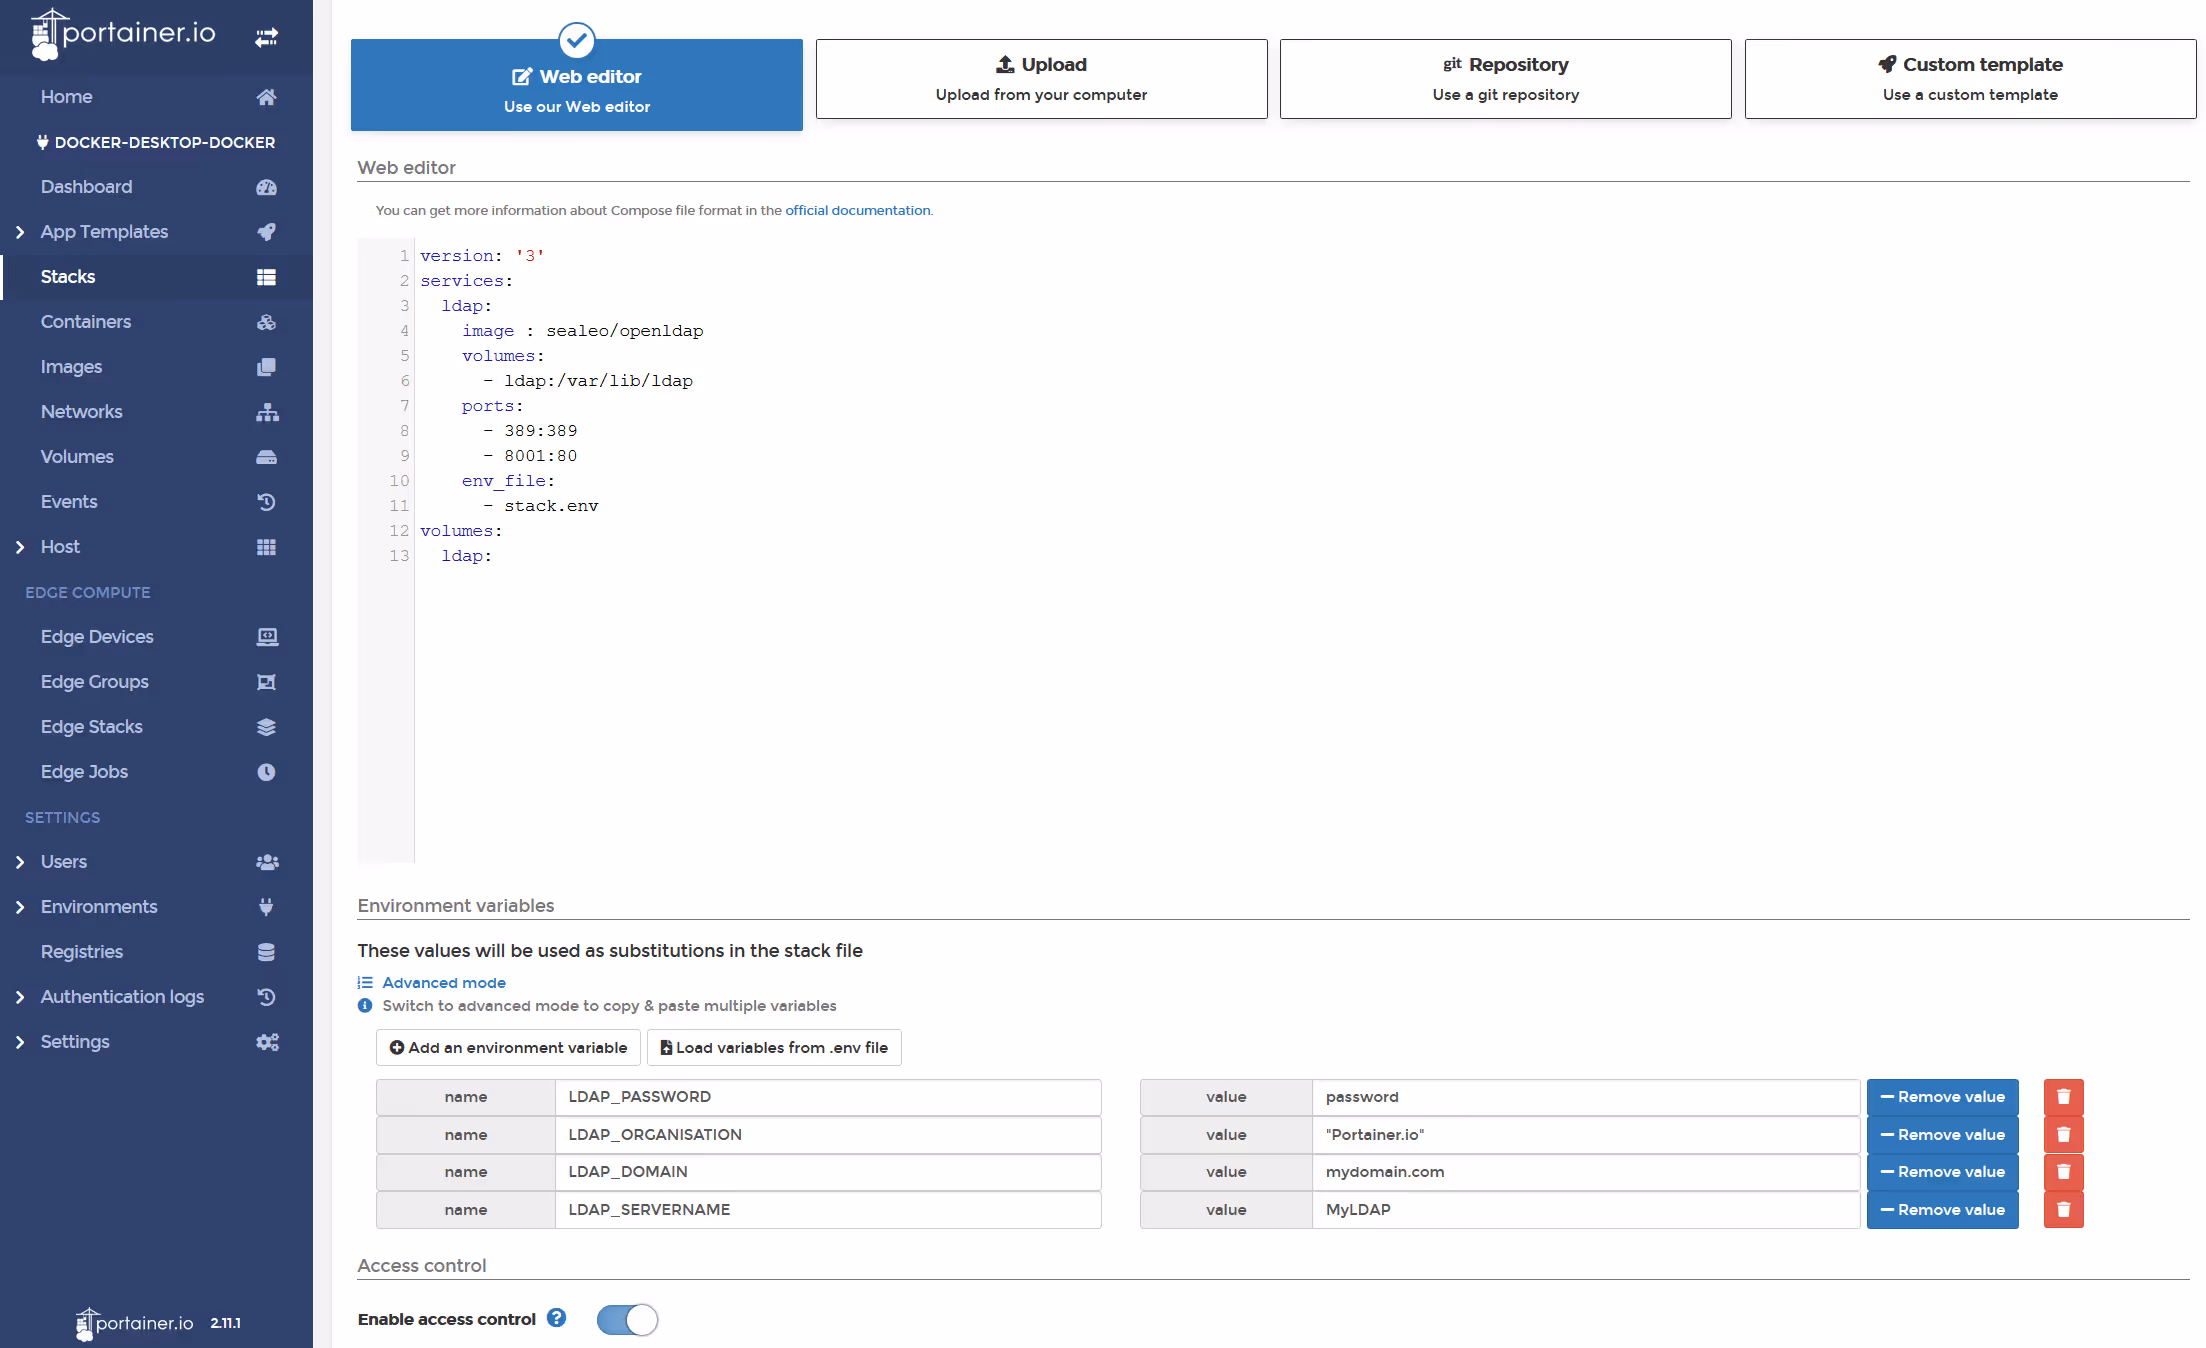The height and width of the screenshot is (1348, 2206).
Task: Click the App Templates rocket icon
Action: tap(266, 232)
